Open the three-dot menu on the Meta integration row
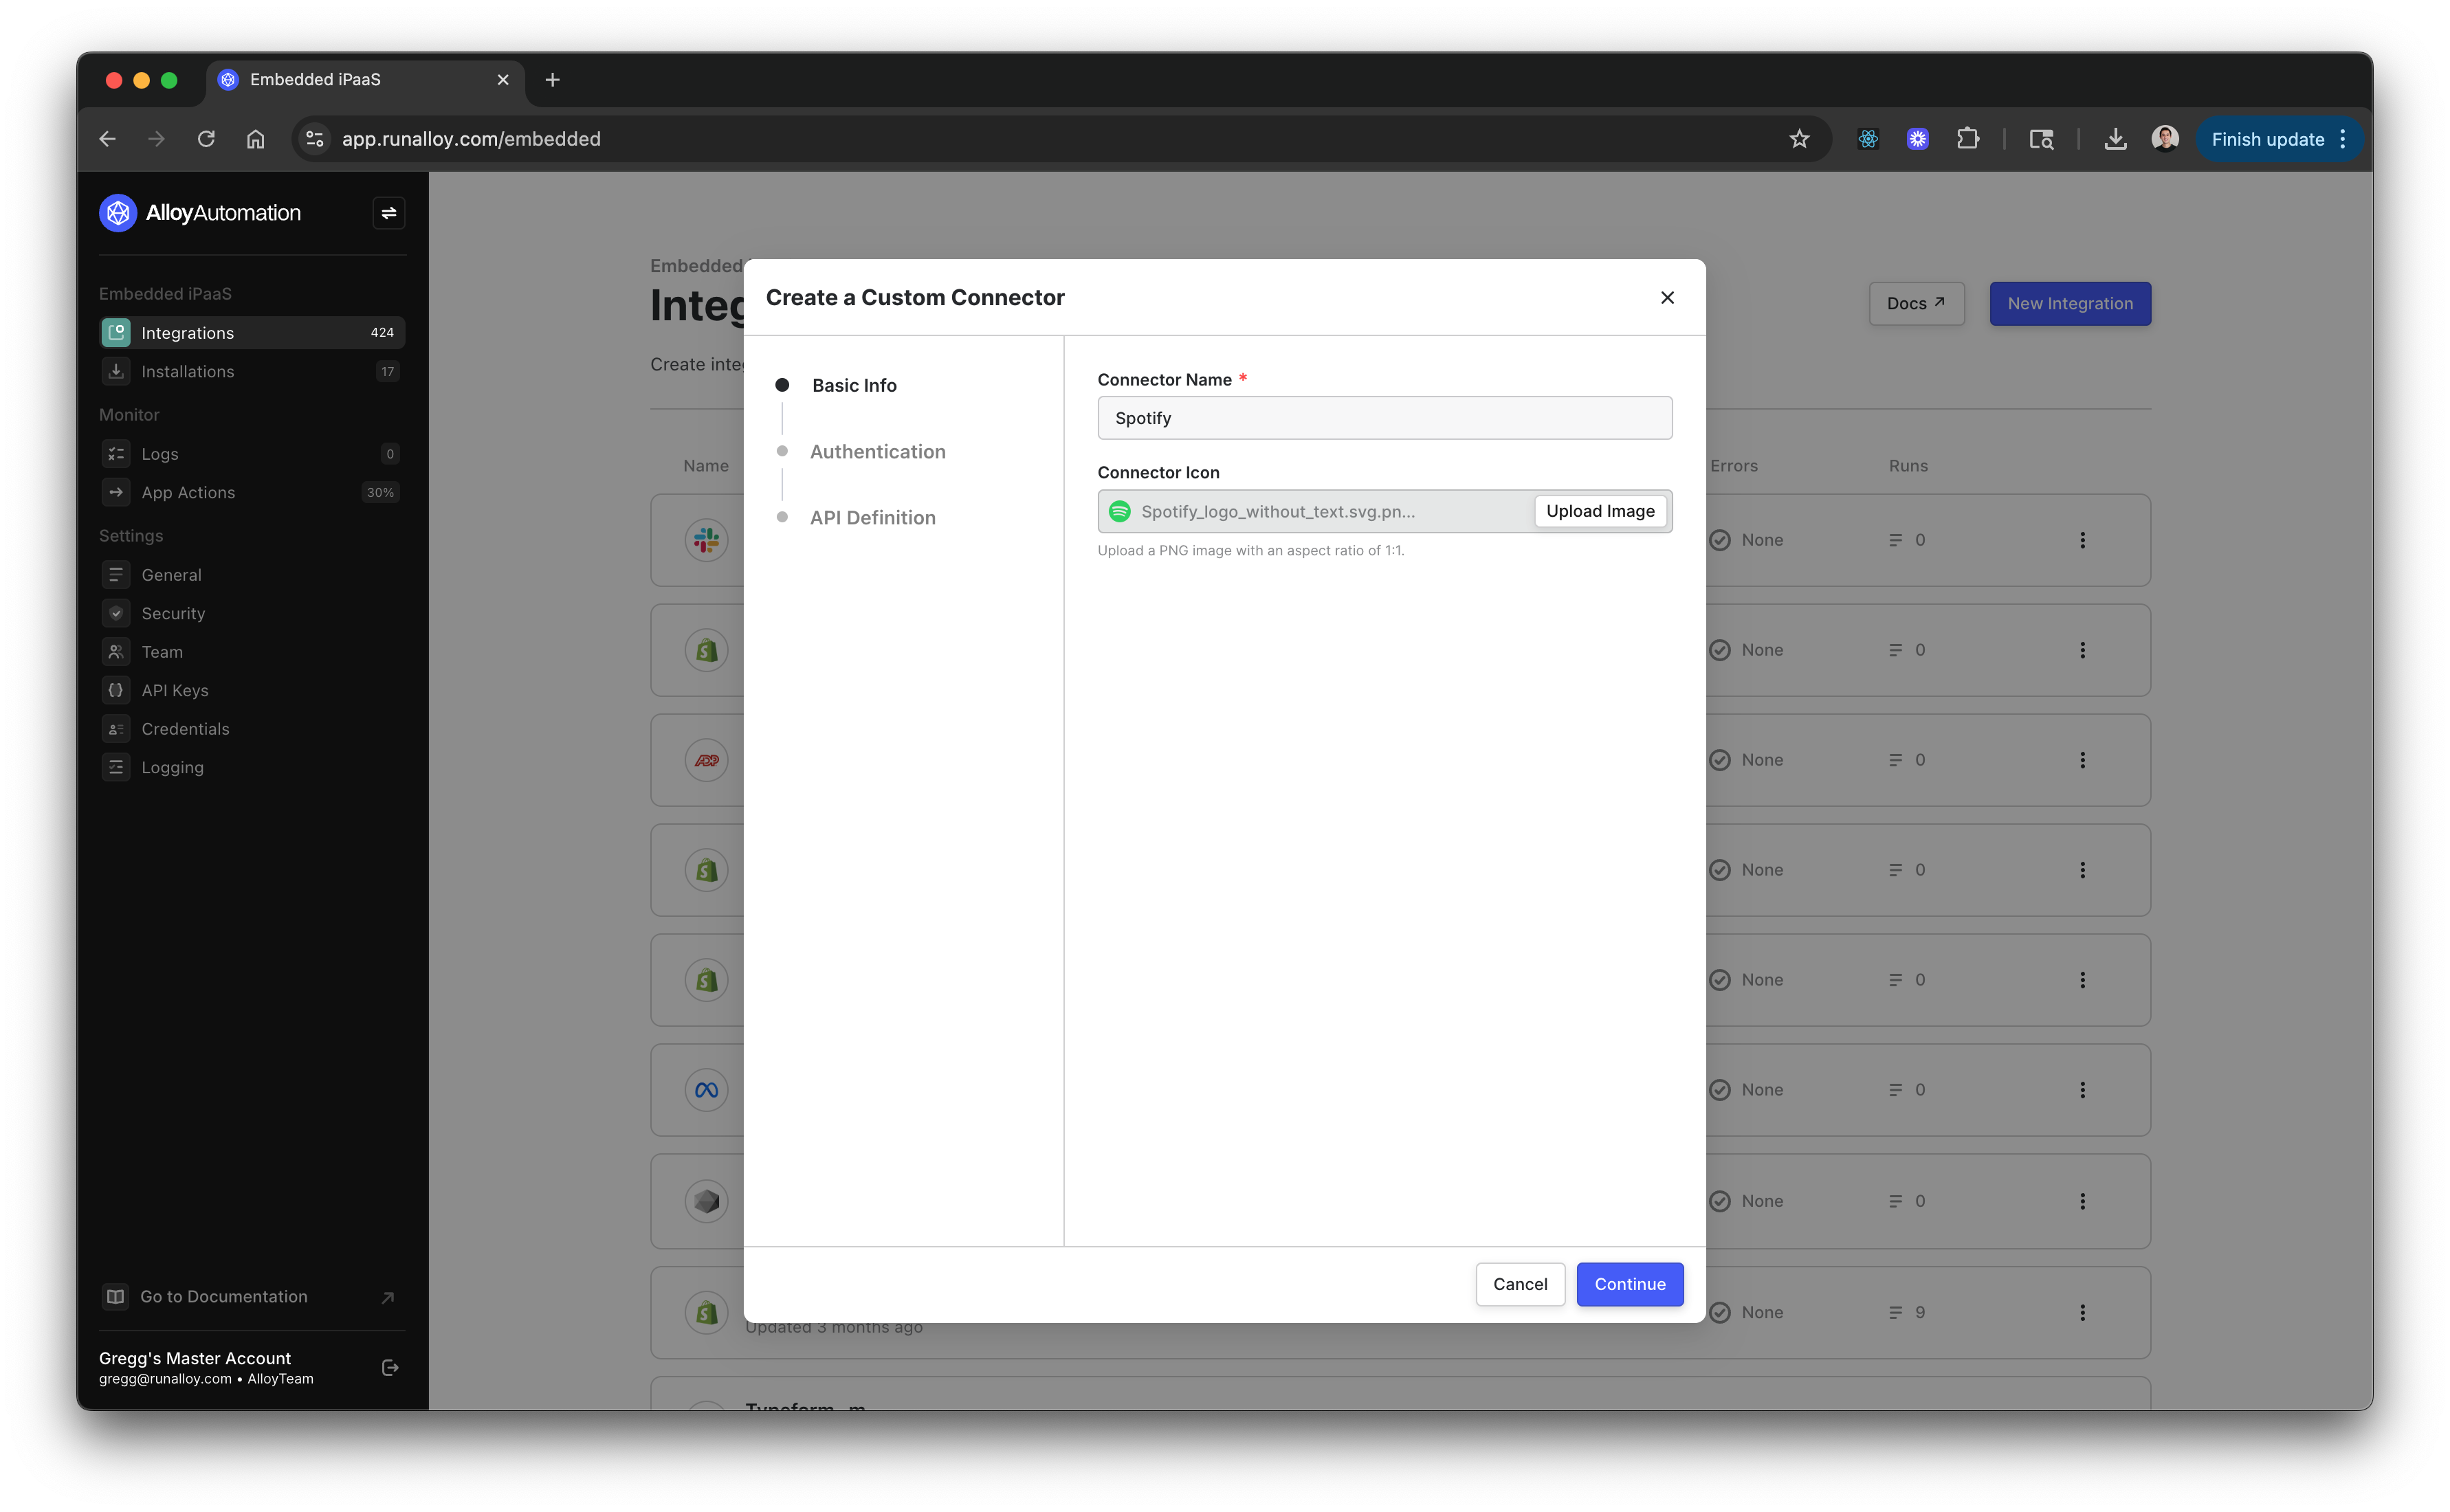The height and width of the screenshot is (1512, 2450). pyautogui.click(x=2082, y=1090)
